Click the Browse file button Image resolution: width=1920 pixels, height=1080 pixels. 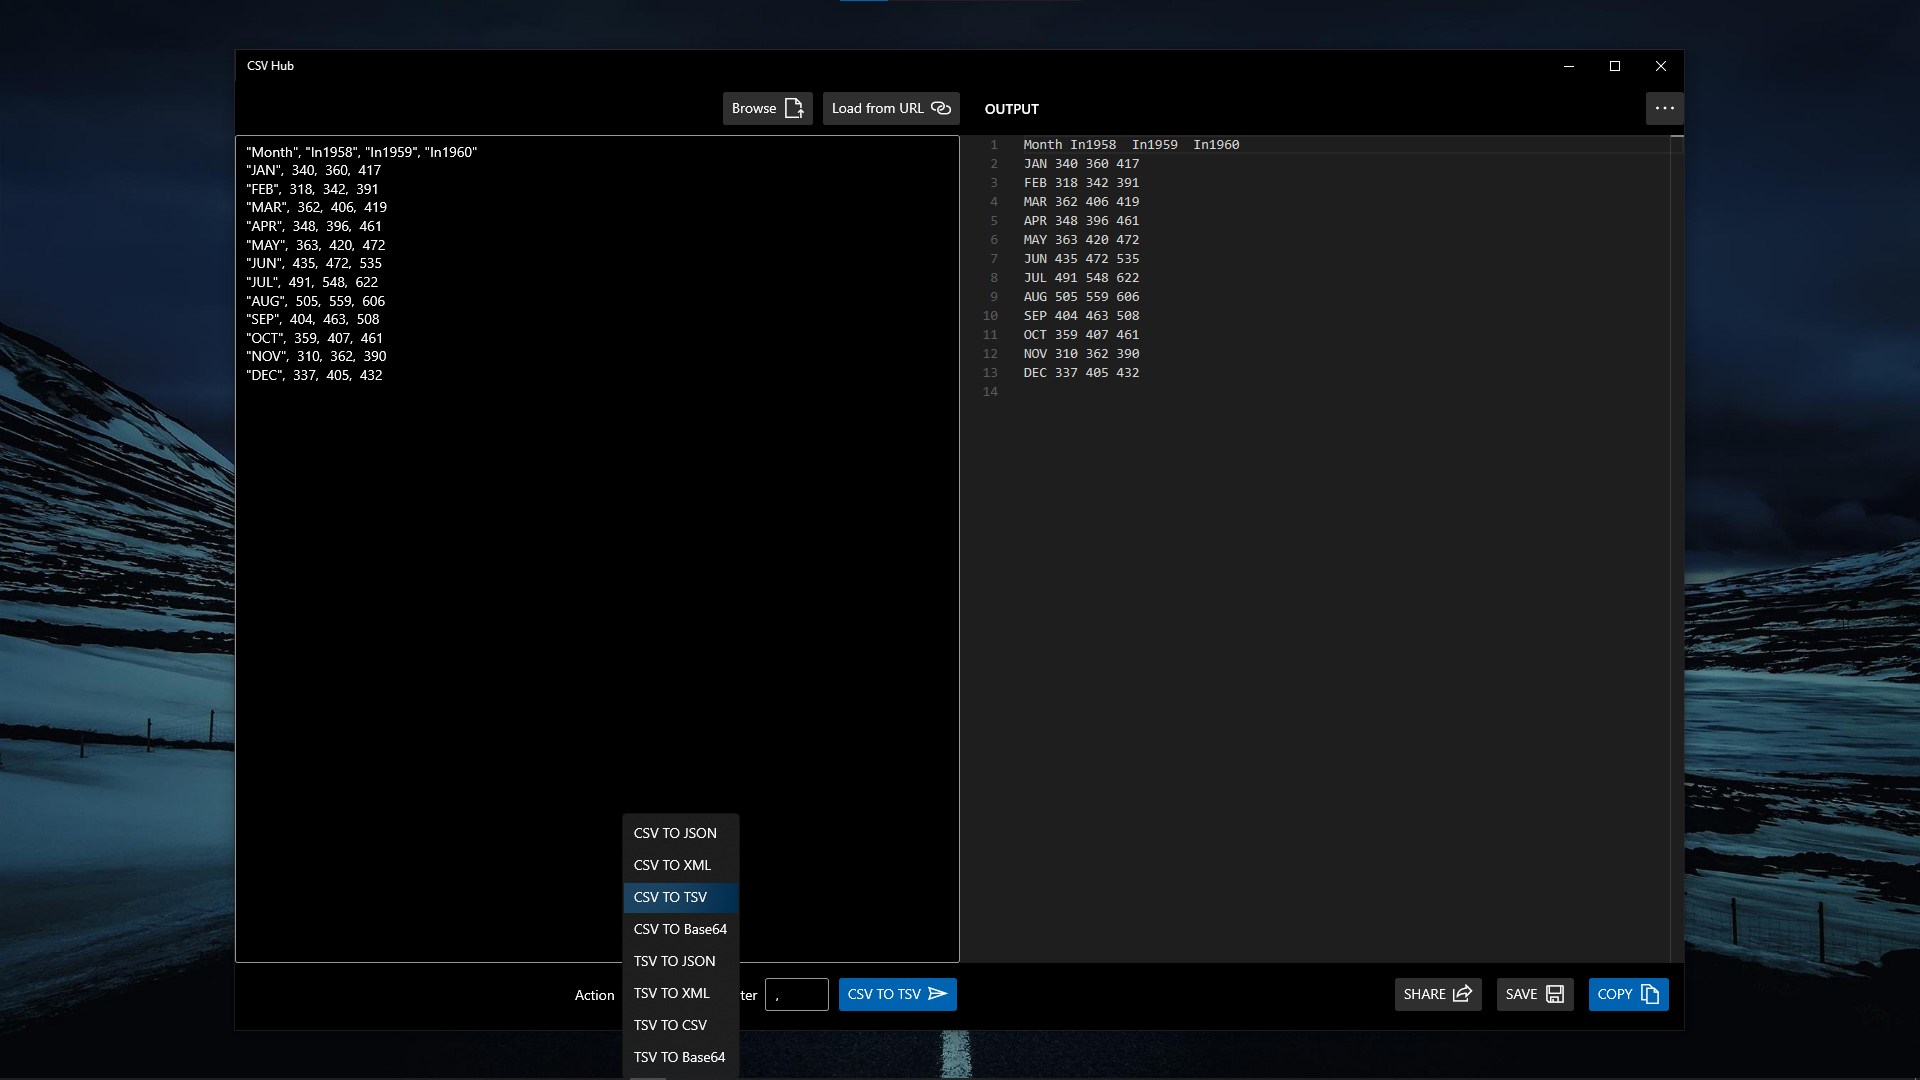click(767, 108)
